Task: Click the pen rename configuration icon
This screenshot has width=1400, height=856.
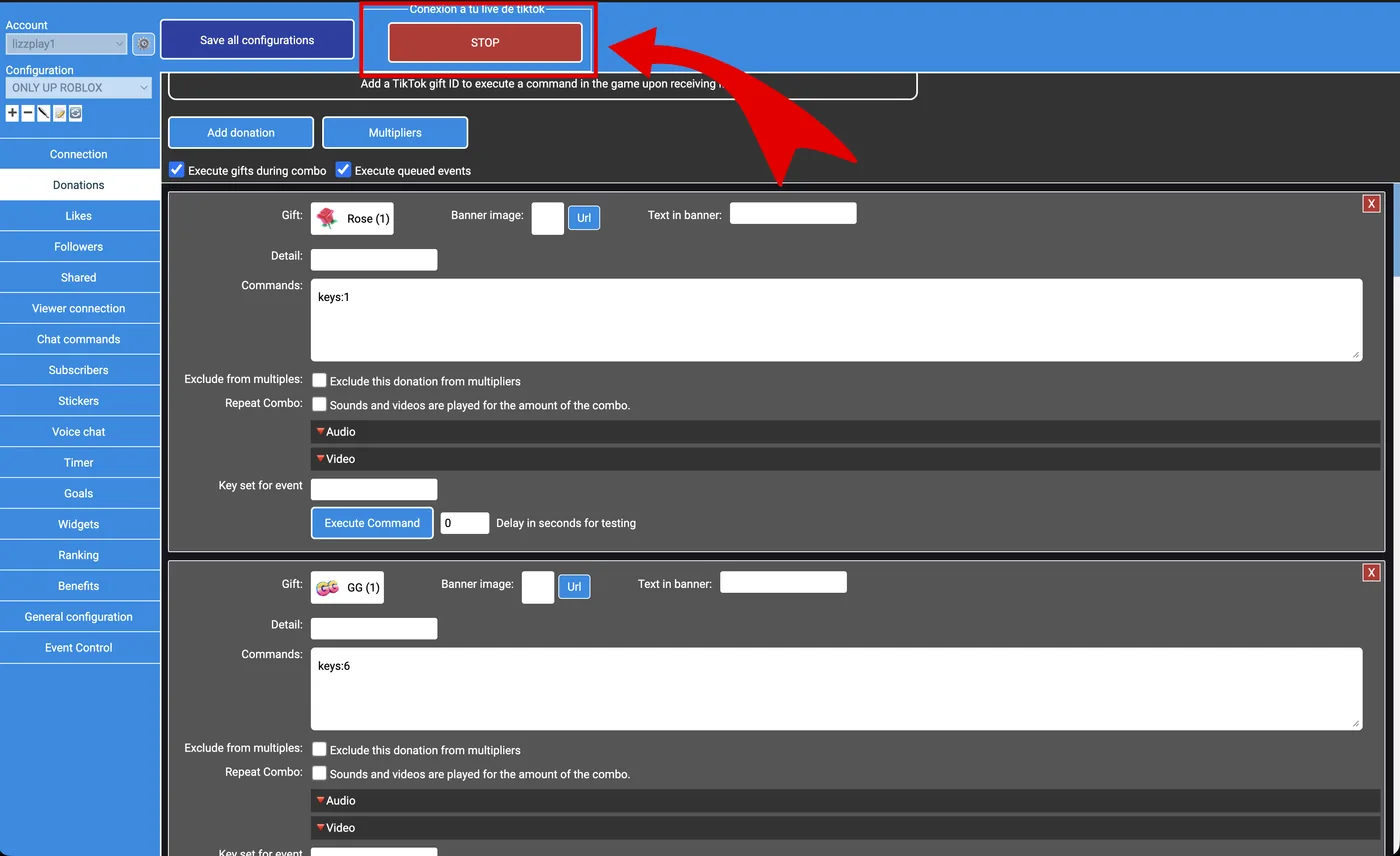Action: pyautogui.click(x=44, y=114)
